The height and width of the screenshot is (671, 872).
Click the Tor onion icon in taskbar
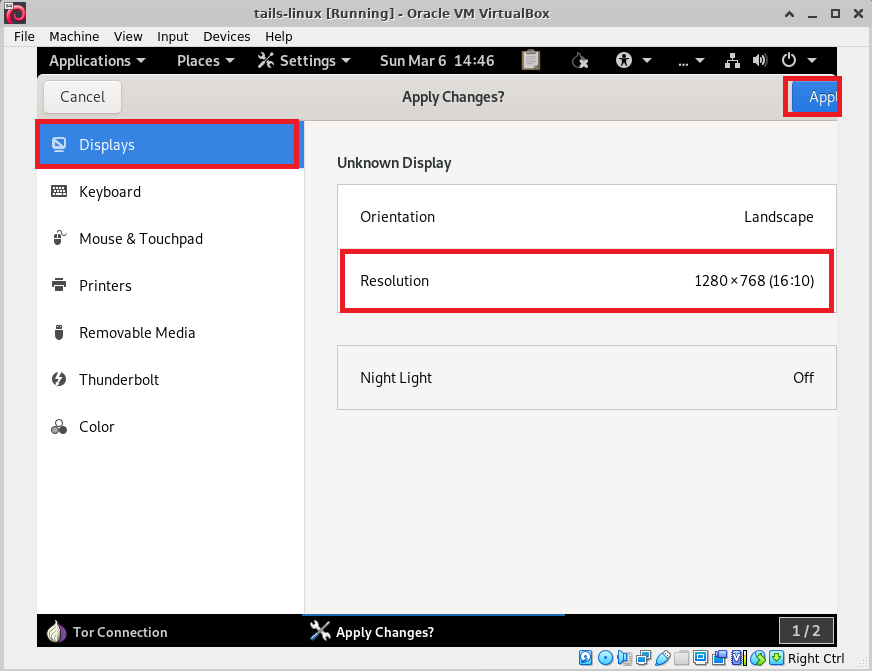coord(56,632)
